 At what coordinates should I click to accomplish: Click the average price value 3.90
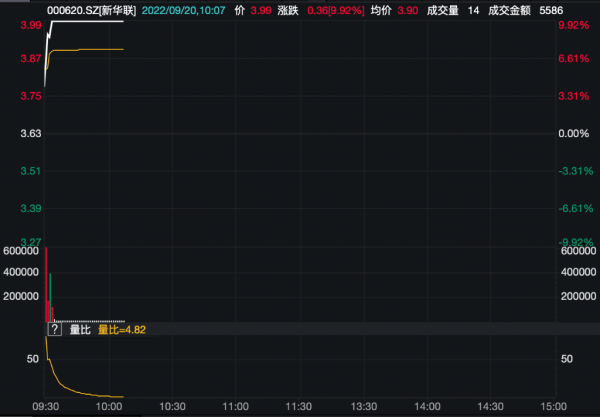coord(408,10)
